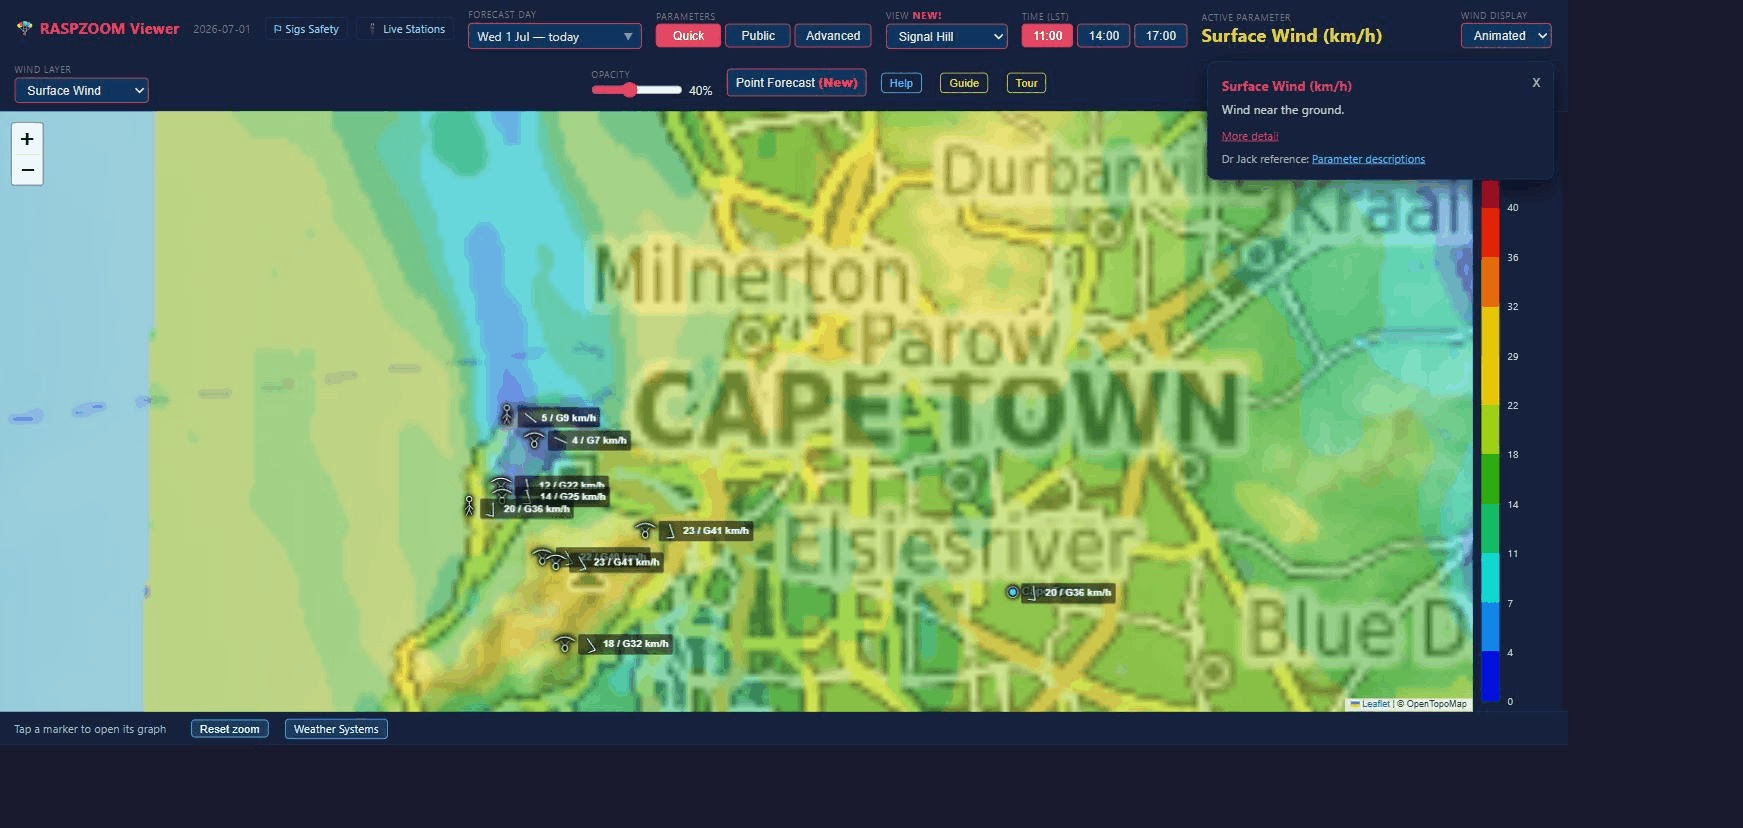Viewport: 1743px width, 828px height.
Task: Open the Wind Layer dropdown showing Surface Wind
Action: pos(81,90)
